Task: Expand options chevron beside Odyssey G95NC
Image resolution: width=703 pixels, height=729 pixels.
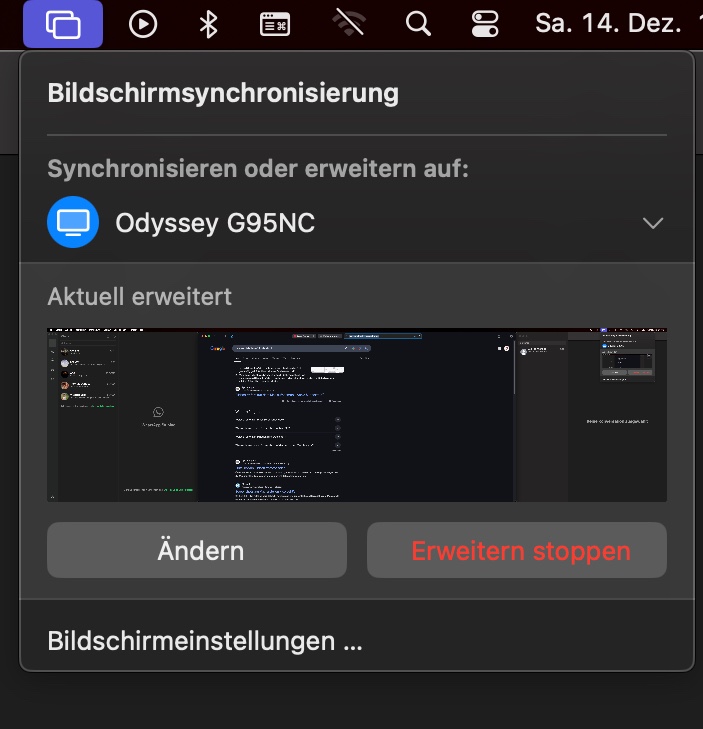Action: click(x=653, y=223)
